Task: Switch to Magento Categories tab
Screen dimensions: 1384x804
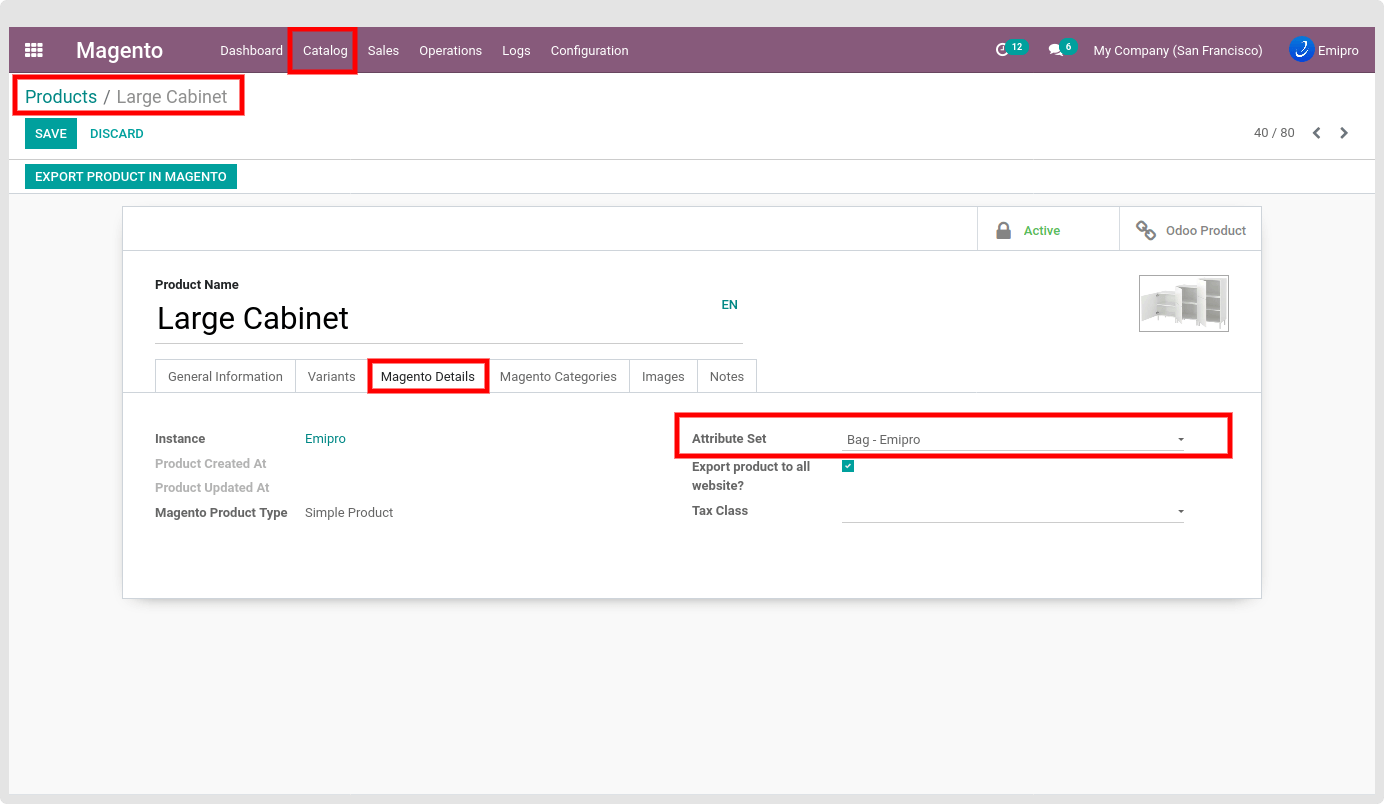Action: click(558, 376)
